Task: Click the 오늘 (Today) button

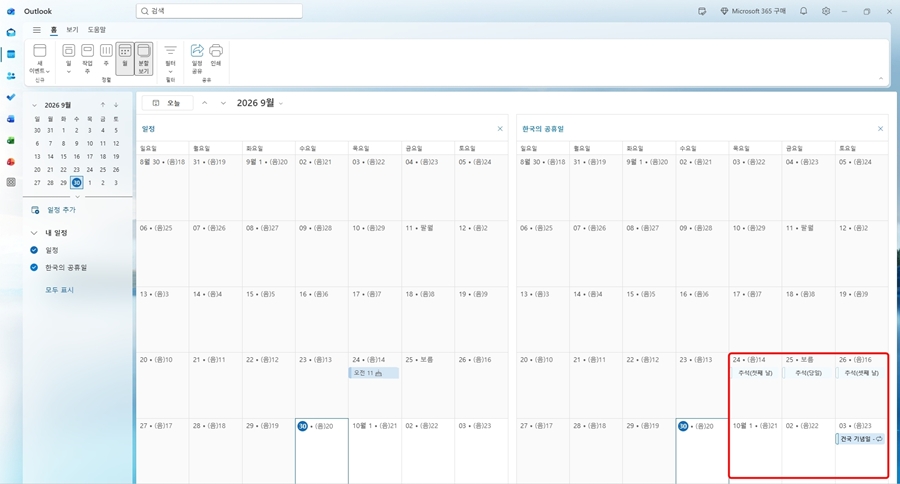Action: [x=168, y=103]
